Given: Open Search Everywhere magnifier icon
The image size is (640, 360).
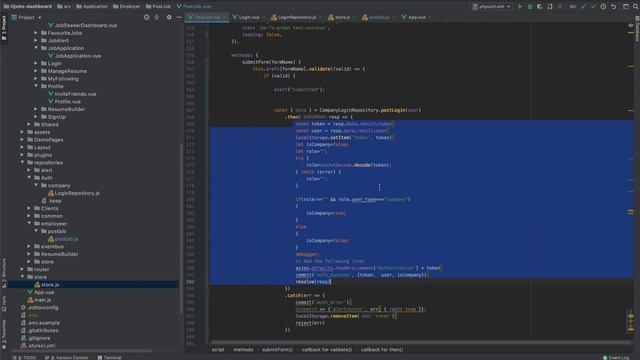Looking at the screenshot, I should 636,7.
